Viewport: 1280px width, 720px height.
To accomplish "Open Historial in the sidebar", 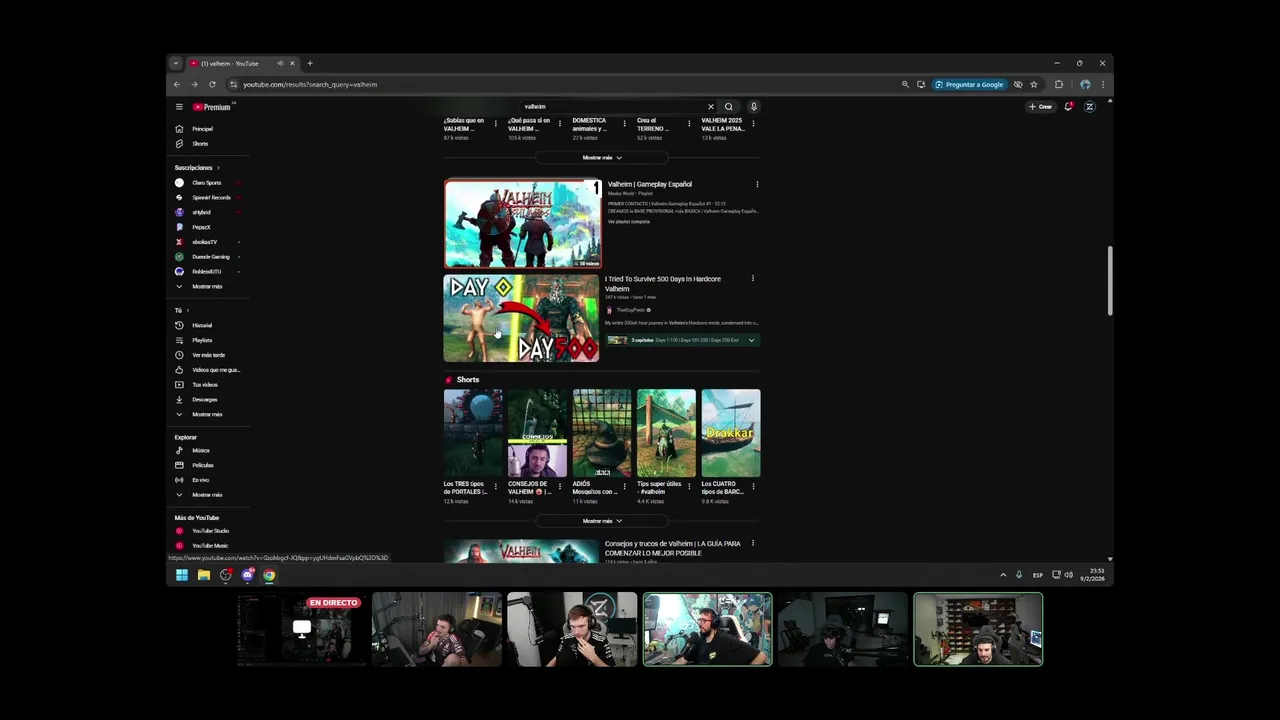I will pyautogui.click(x=202, y=325).
